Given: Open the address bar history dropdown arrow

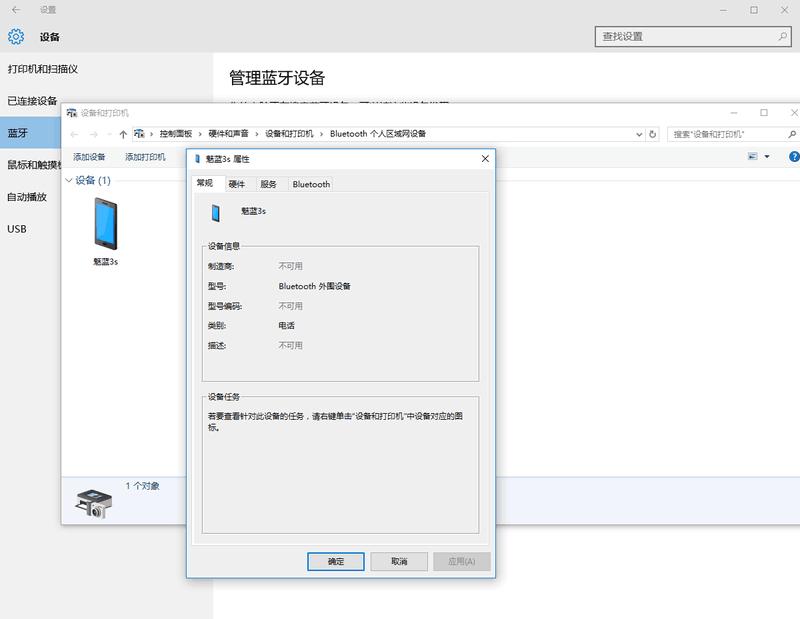Looking at the screenshot, I should (x=641, y=133).
